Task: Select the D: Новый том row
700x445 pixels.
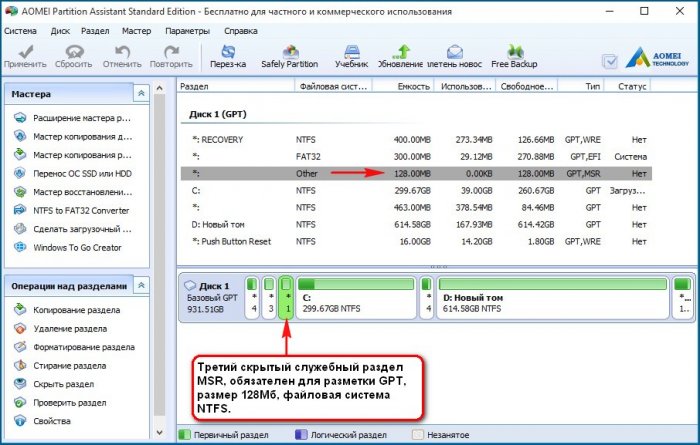Action: click(x=416, y=225)
